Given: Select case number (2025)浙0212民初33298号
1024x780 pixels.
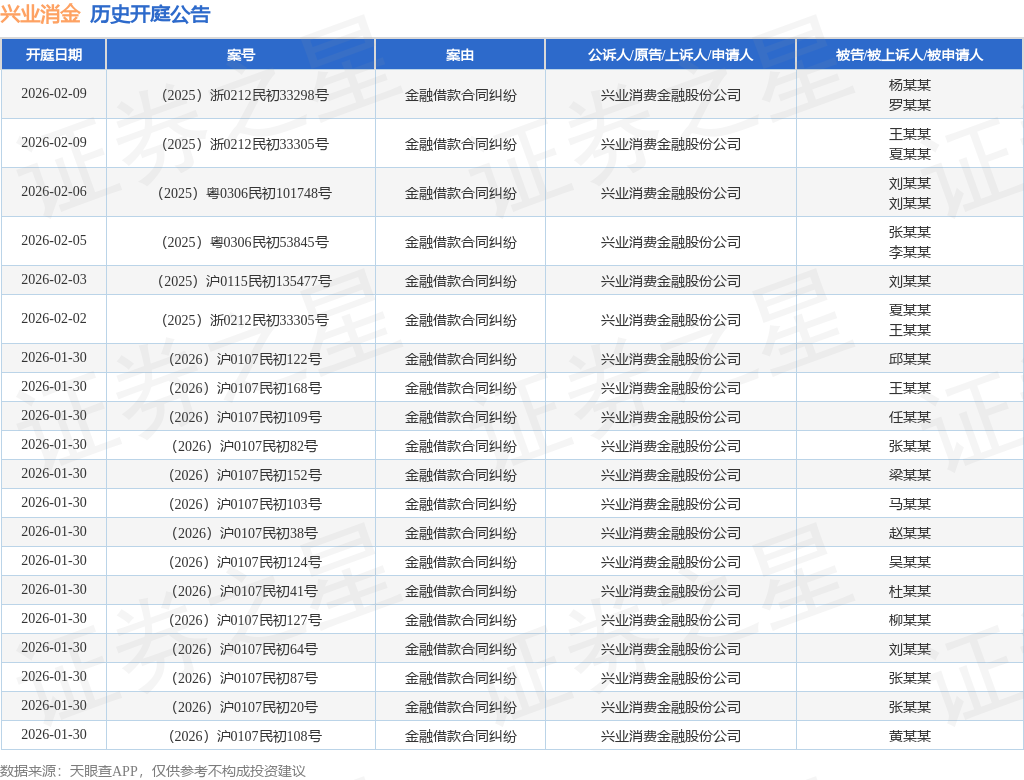Looking at the screenshot, I should tap(245, 95).
